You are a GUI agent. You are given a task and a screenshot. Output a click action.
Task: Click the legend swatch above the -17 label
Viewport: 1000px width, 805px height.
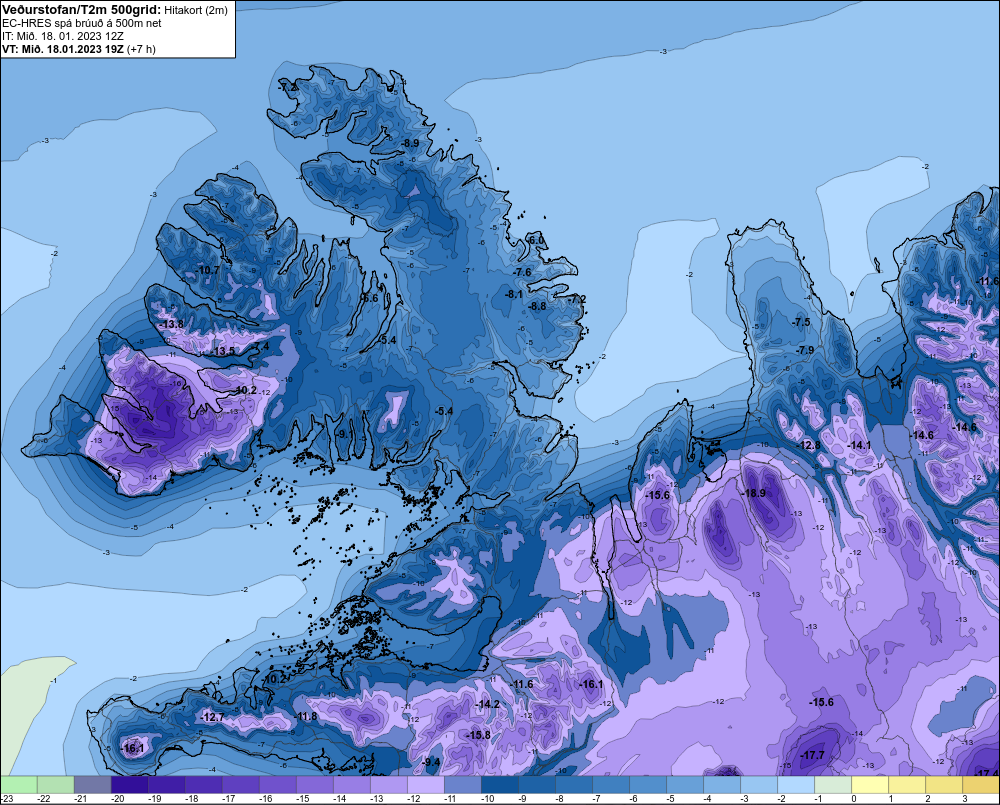240,784
